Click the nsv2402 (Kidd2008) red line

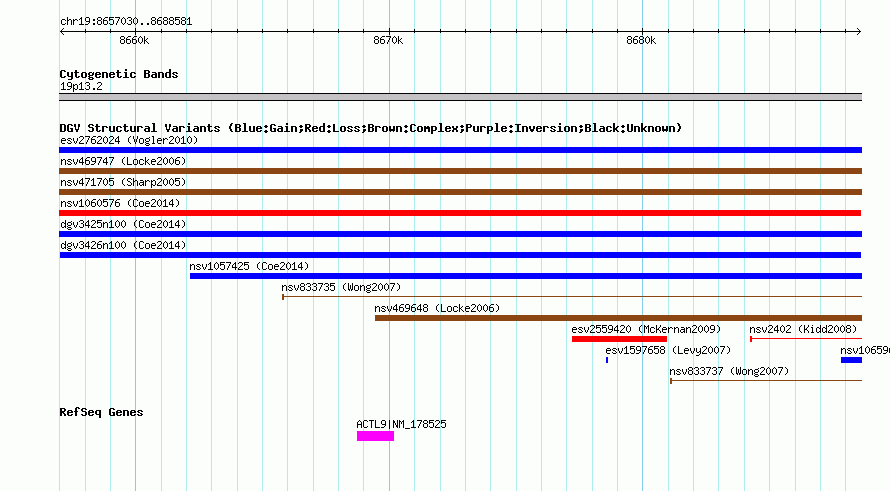[806, 339]
